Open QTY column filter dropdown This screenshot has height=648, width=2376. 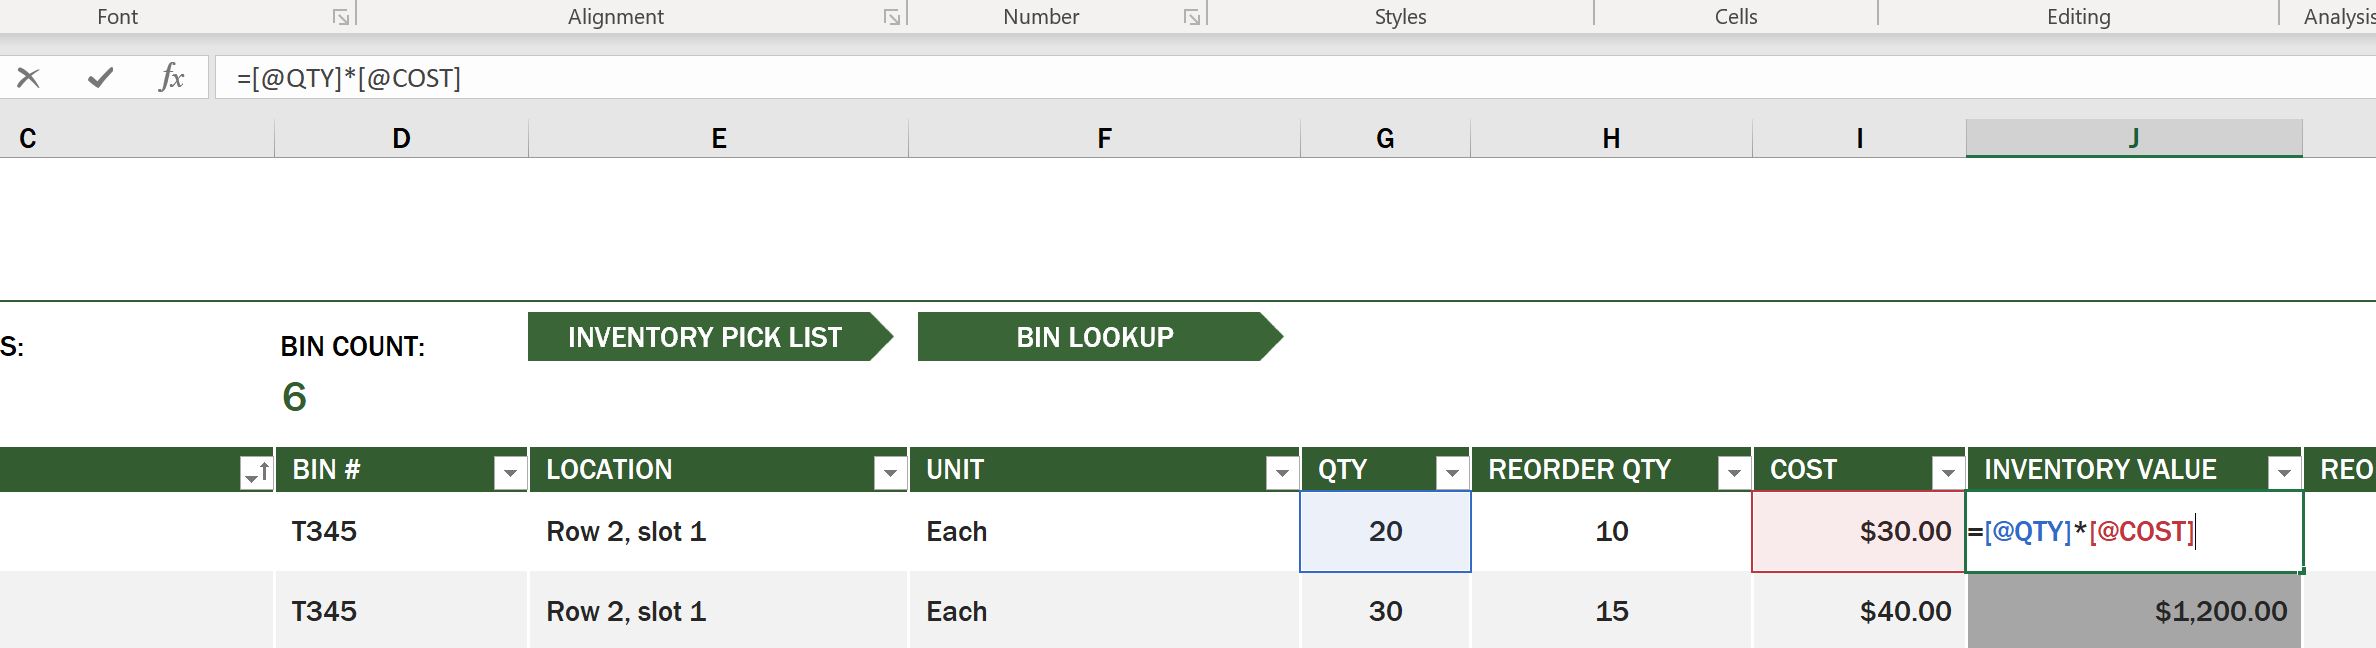coord(1452,472)
